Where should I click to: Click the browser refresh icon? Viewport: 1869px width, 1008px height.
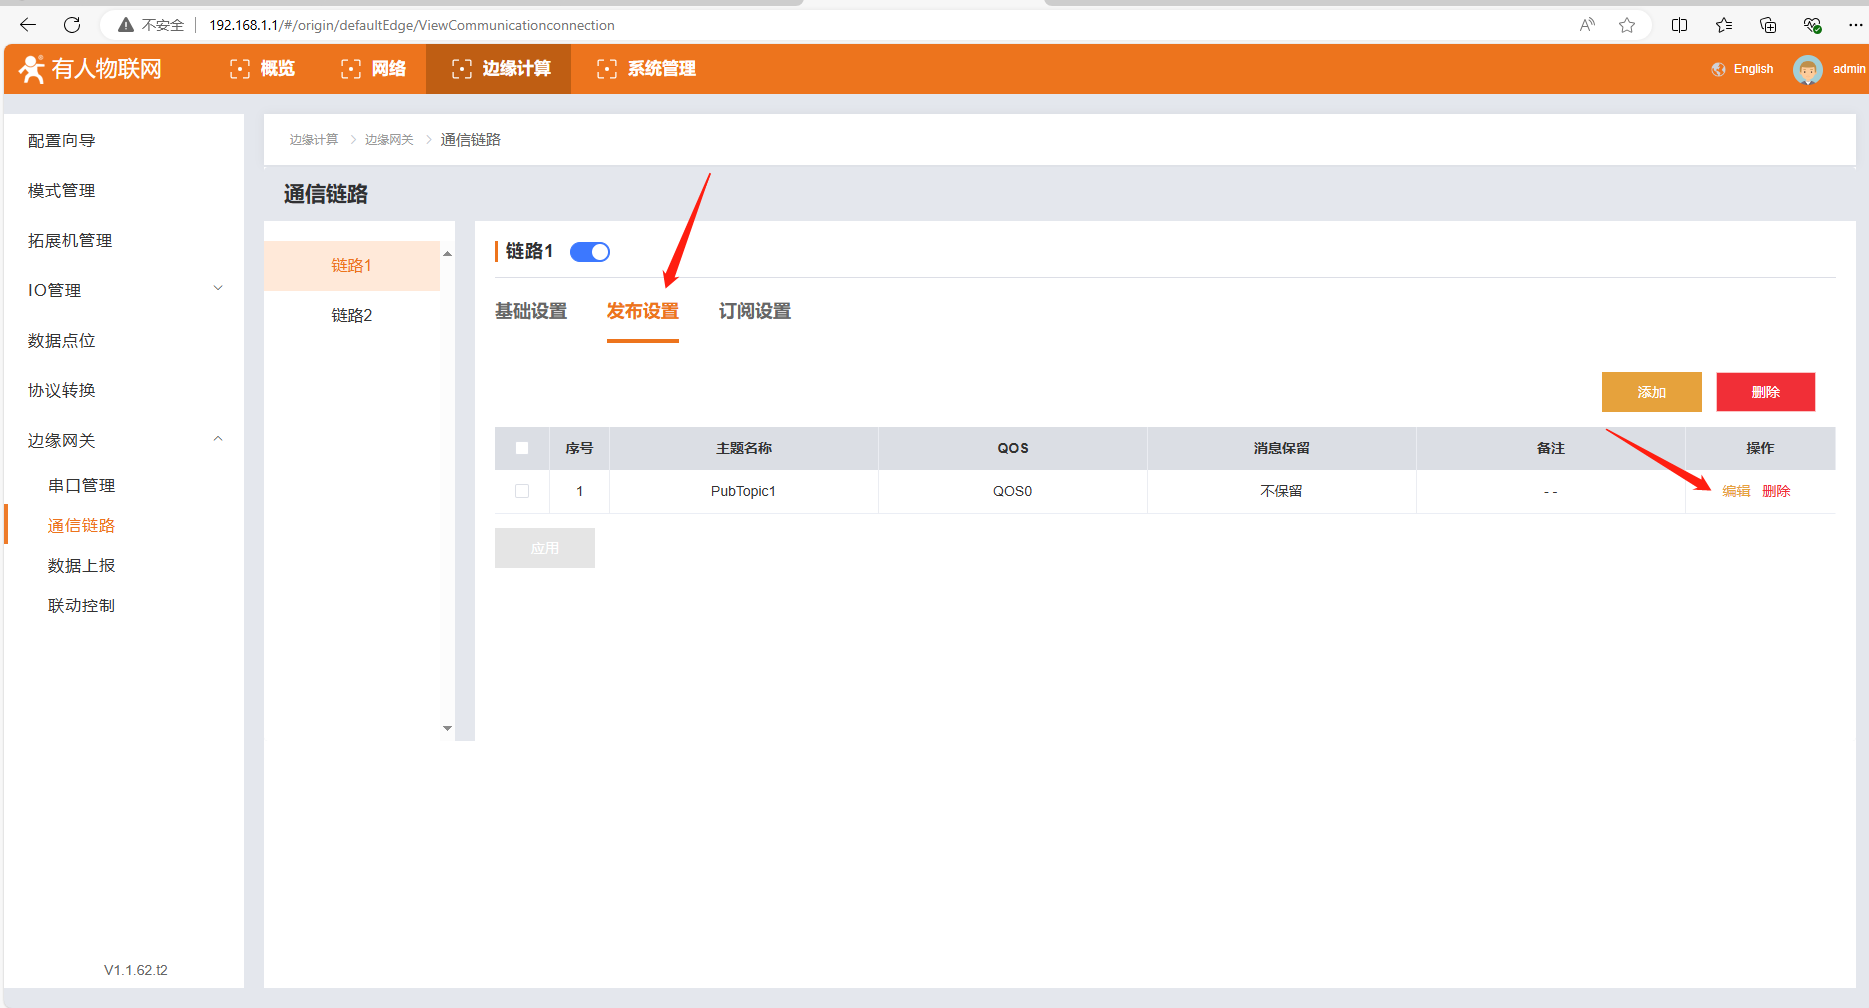point(72,25)
